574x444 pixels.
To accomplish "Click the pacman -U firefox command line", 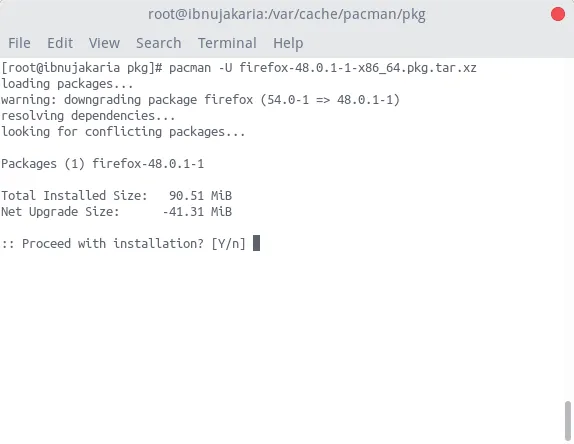I will coord(239,68).
